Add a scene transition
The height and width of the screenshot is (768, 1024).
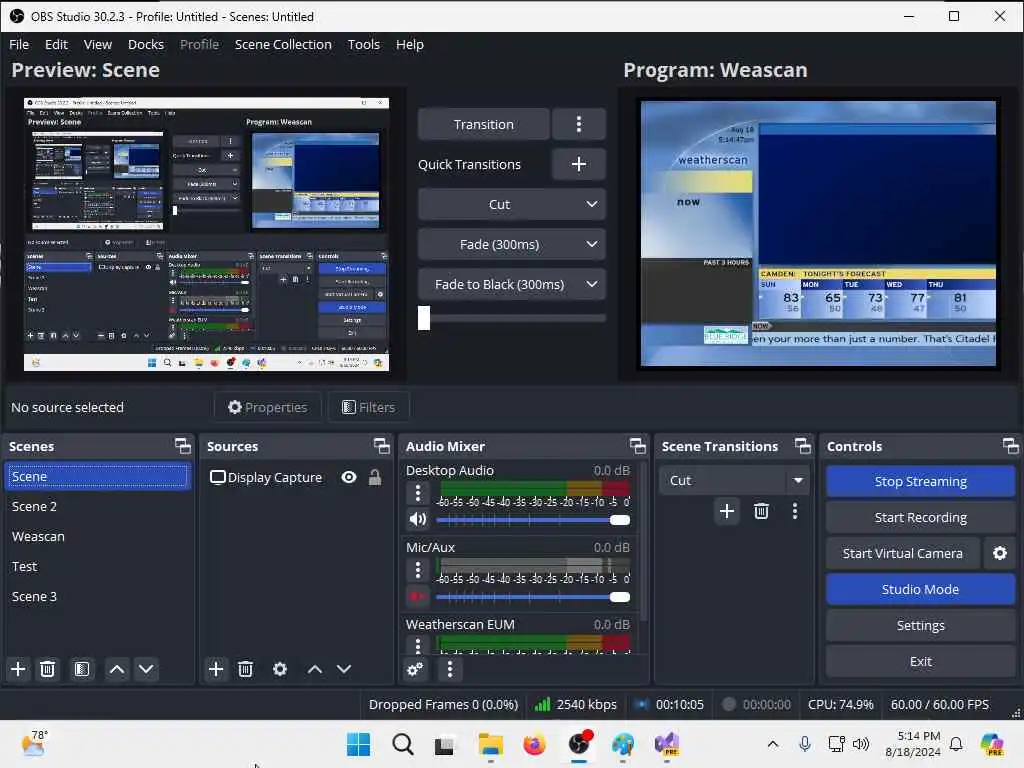click(727, 511)
